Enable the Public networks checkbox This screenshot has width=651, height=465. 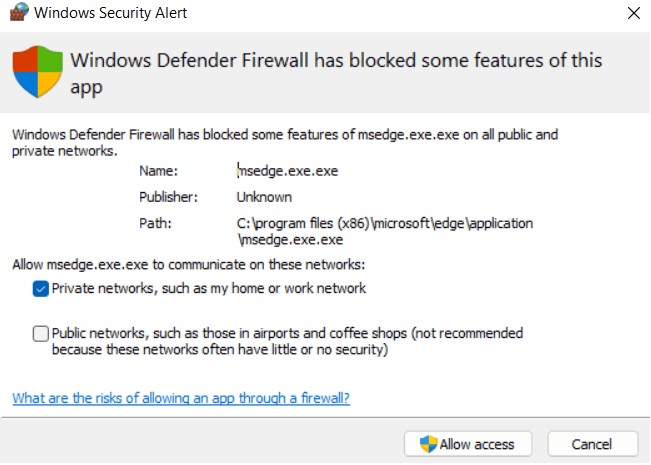40,333
